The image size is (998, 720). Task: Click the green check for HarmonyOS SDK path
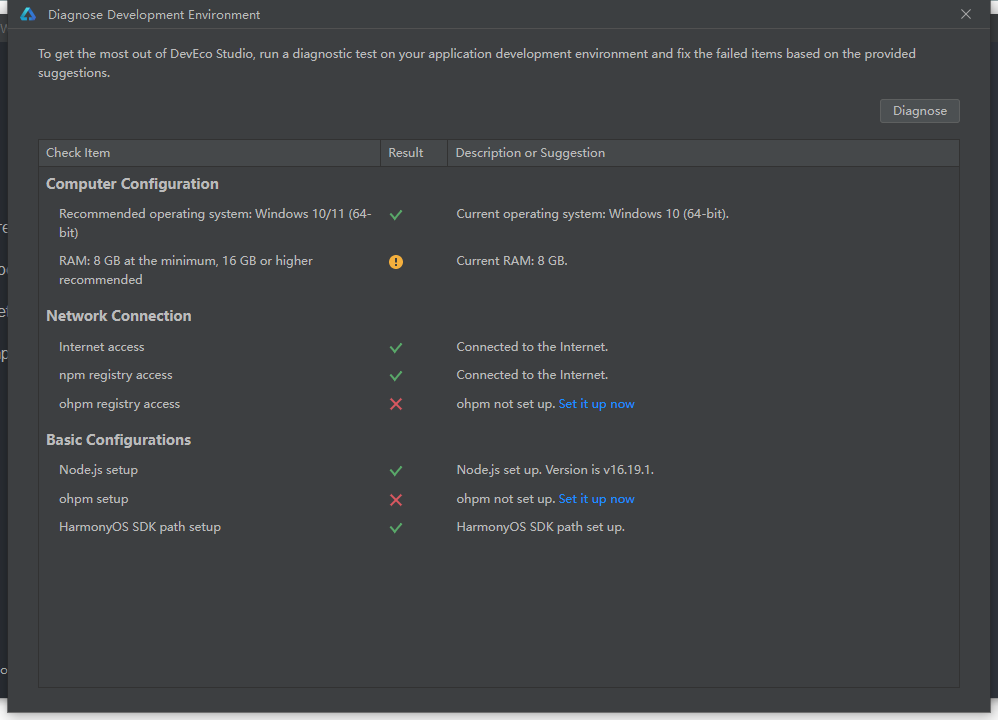(396, 528)
